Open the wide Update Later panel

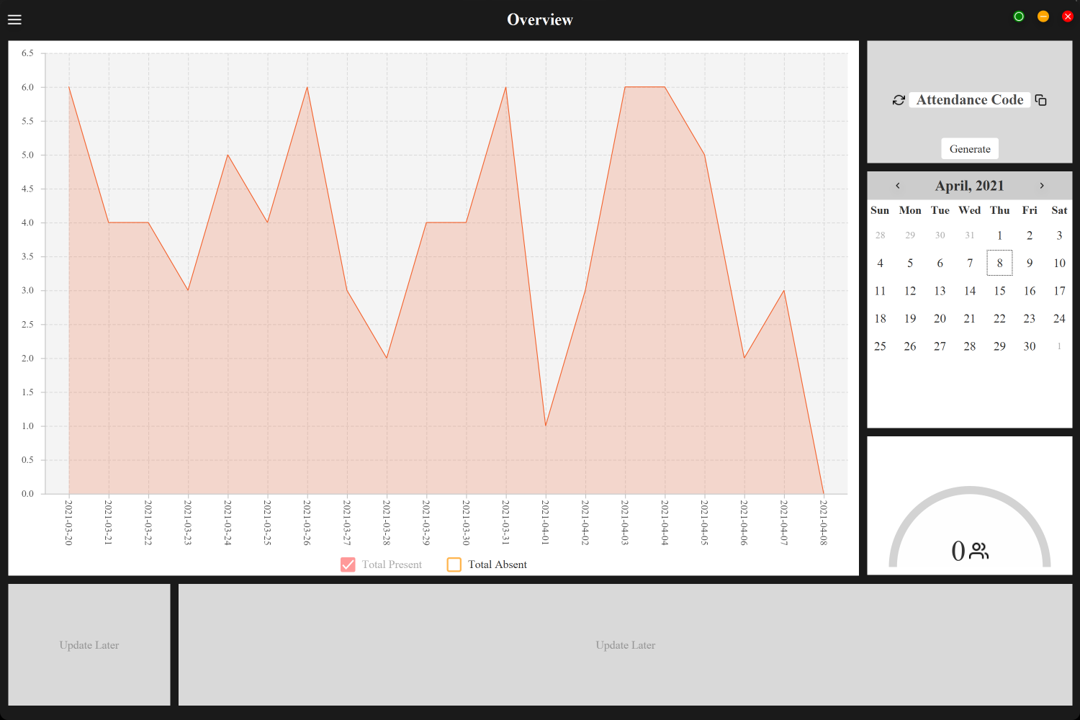tap(626, 644)
